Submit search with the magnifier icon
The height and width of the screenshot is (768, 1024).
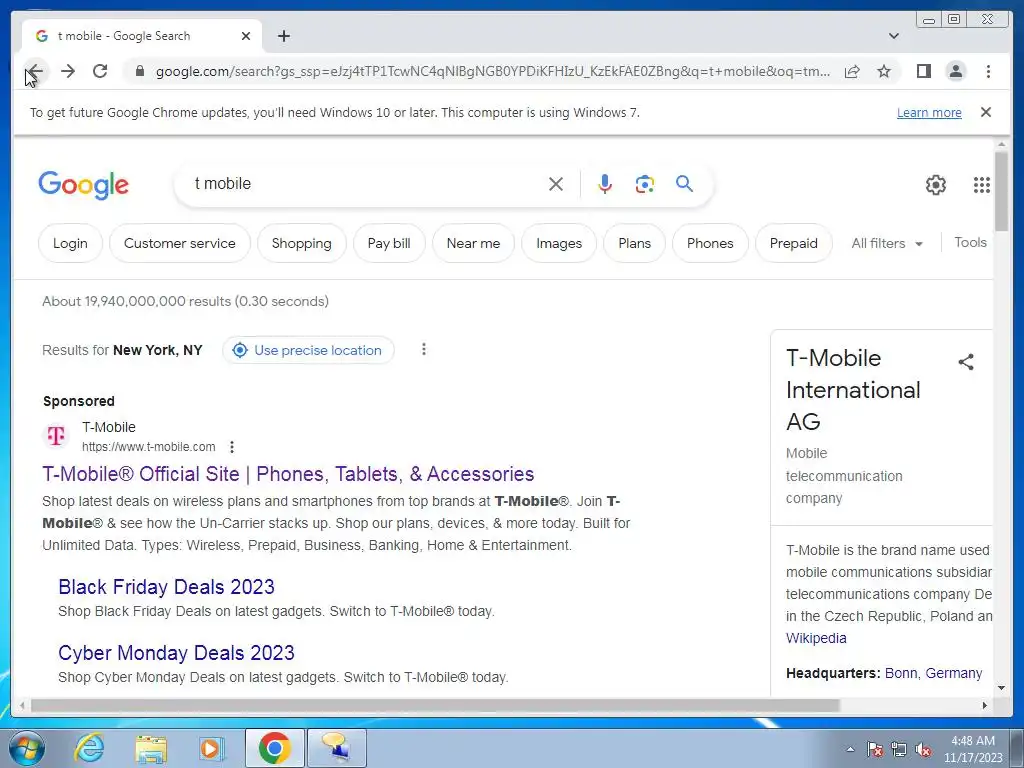(684, 184)
